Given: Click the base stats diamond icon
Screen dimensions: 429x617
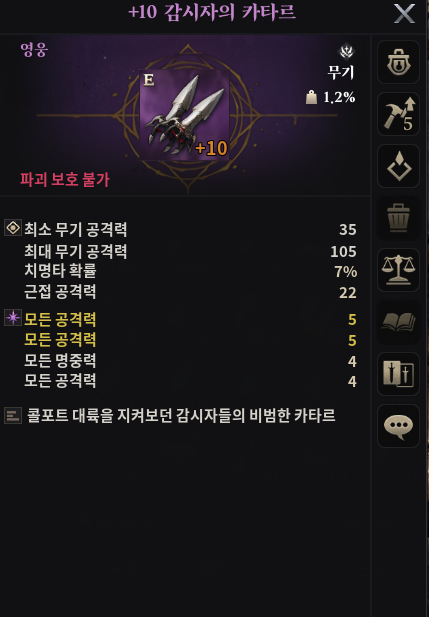Looking at the screenshot, I should [13, 228].
